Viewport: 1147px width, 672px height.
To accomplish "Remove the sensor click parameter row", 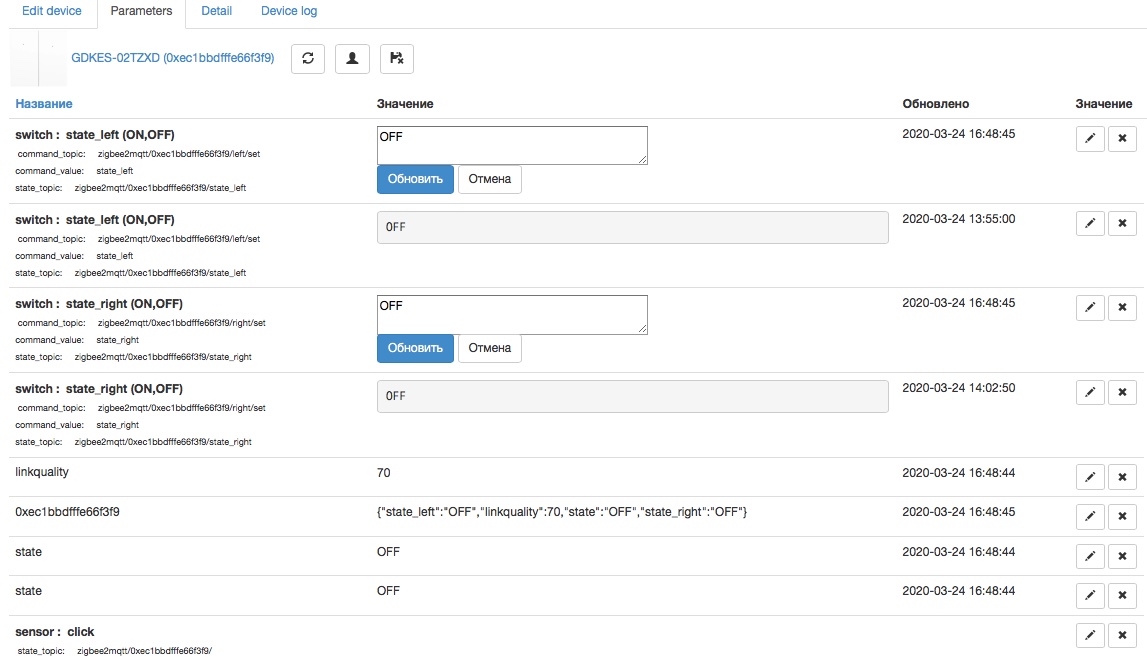I will 1122,635.
